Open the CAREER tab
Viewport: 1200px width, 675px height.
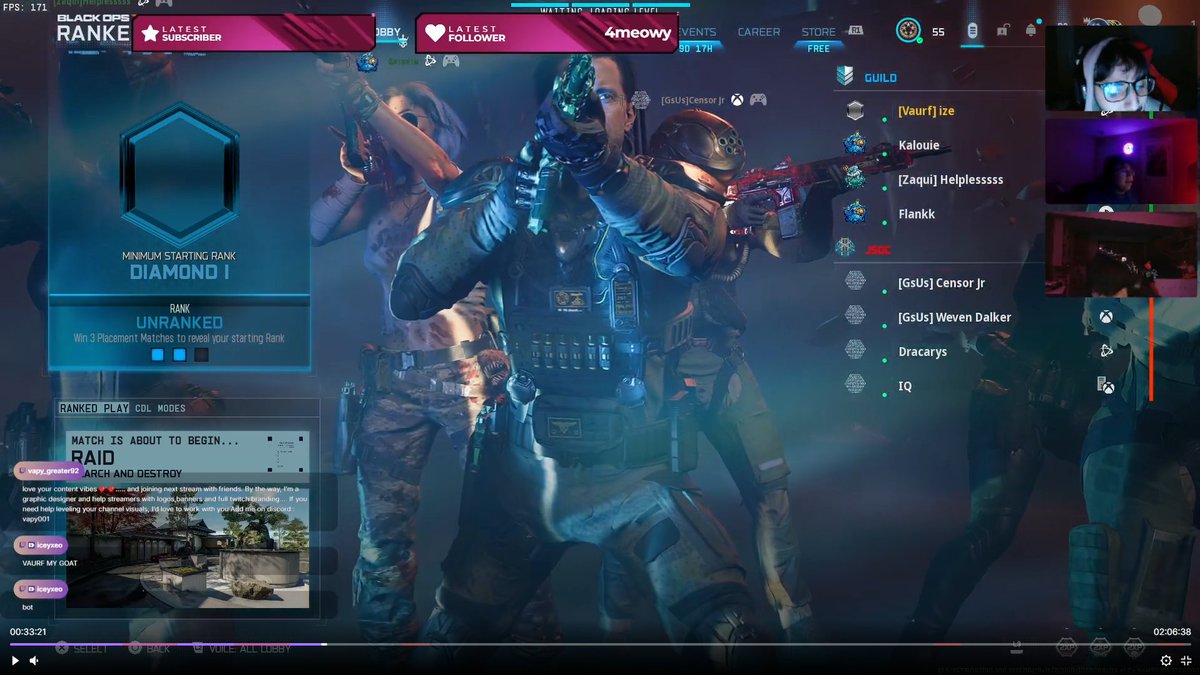point(759,32)
